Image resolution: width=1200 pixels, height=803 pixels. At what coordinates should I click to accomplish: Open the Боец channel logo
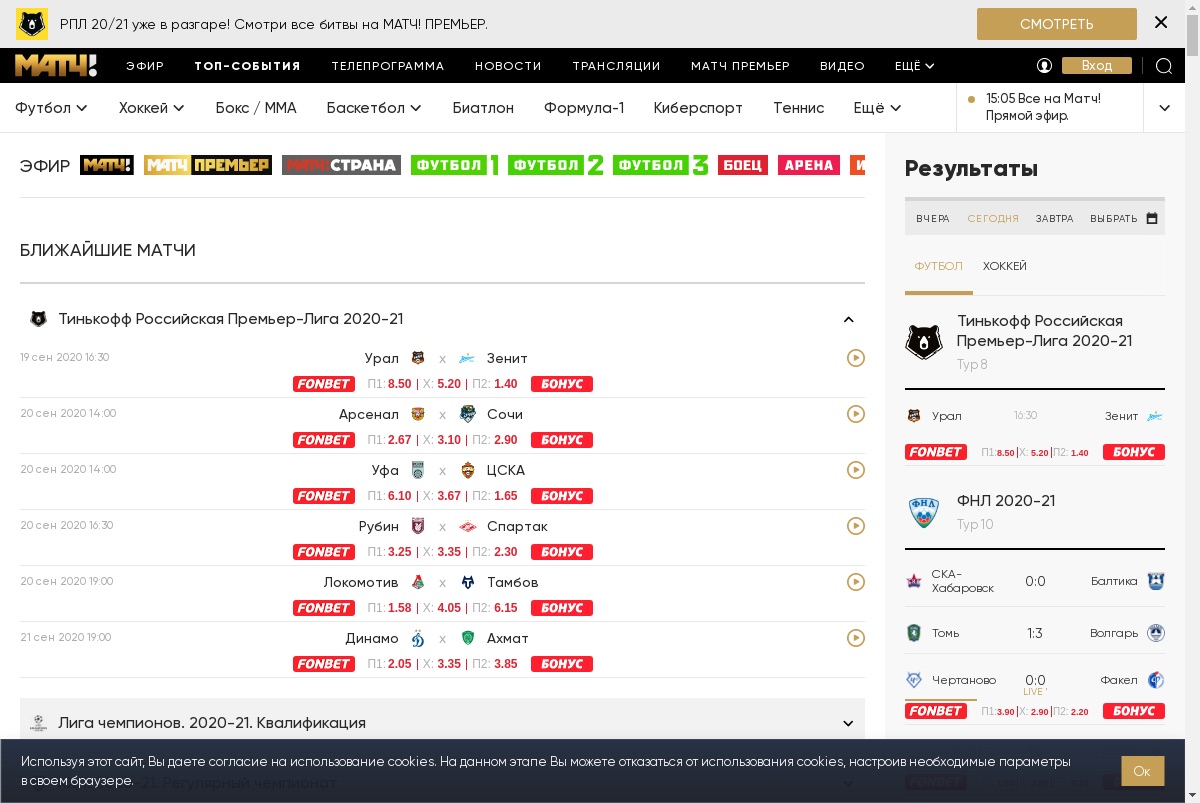pos(743,165)
